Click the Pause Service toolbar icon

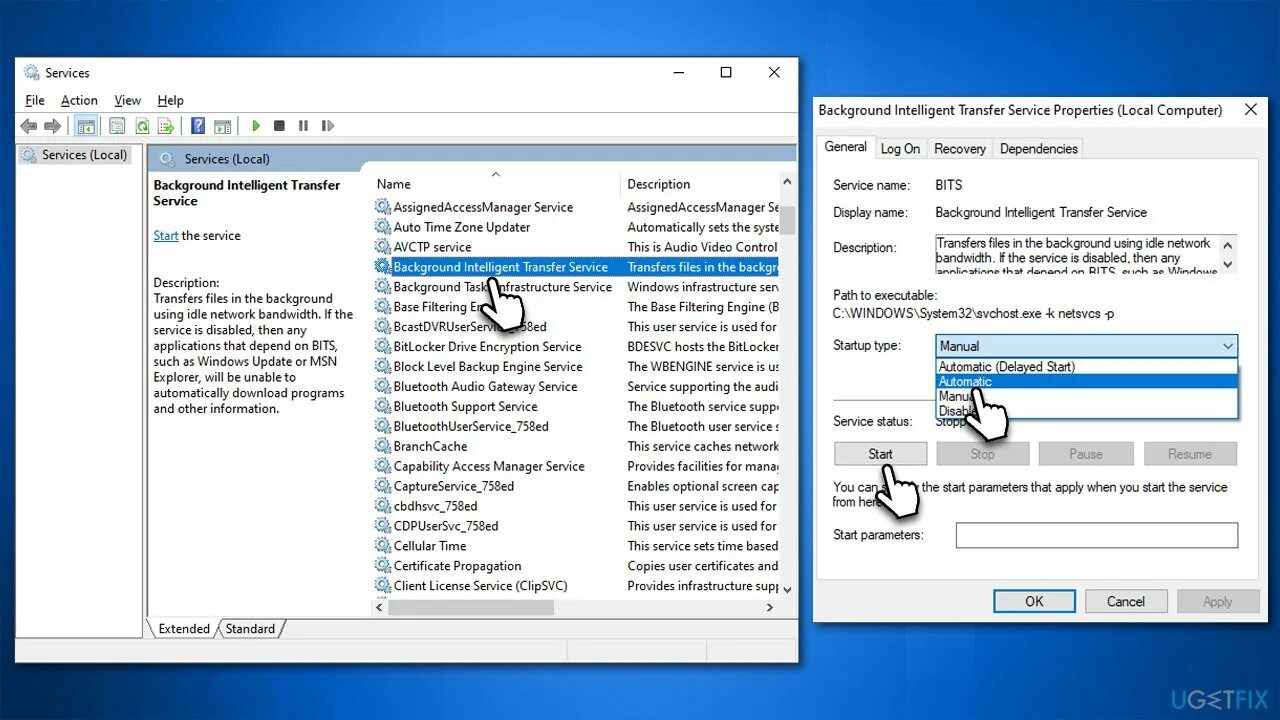[303, 125]
